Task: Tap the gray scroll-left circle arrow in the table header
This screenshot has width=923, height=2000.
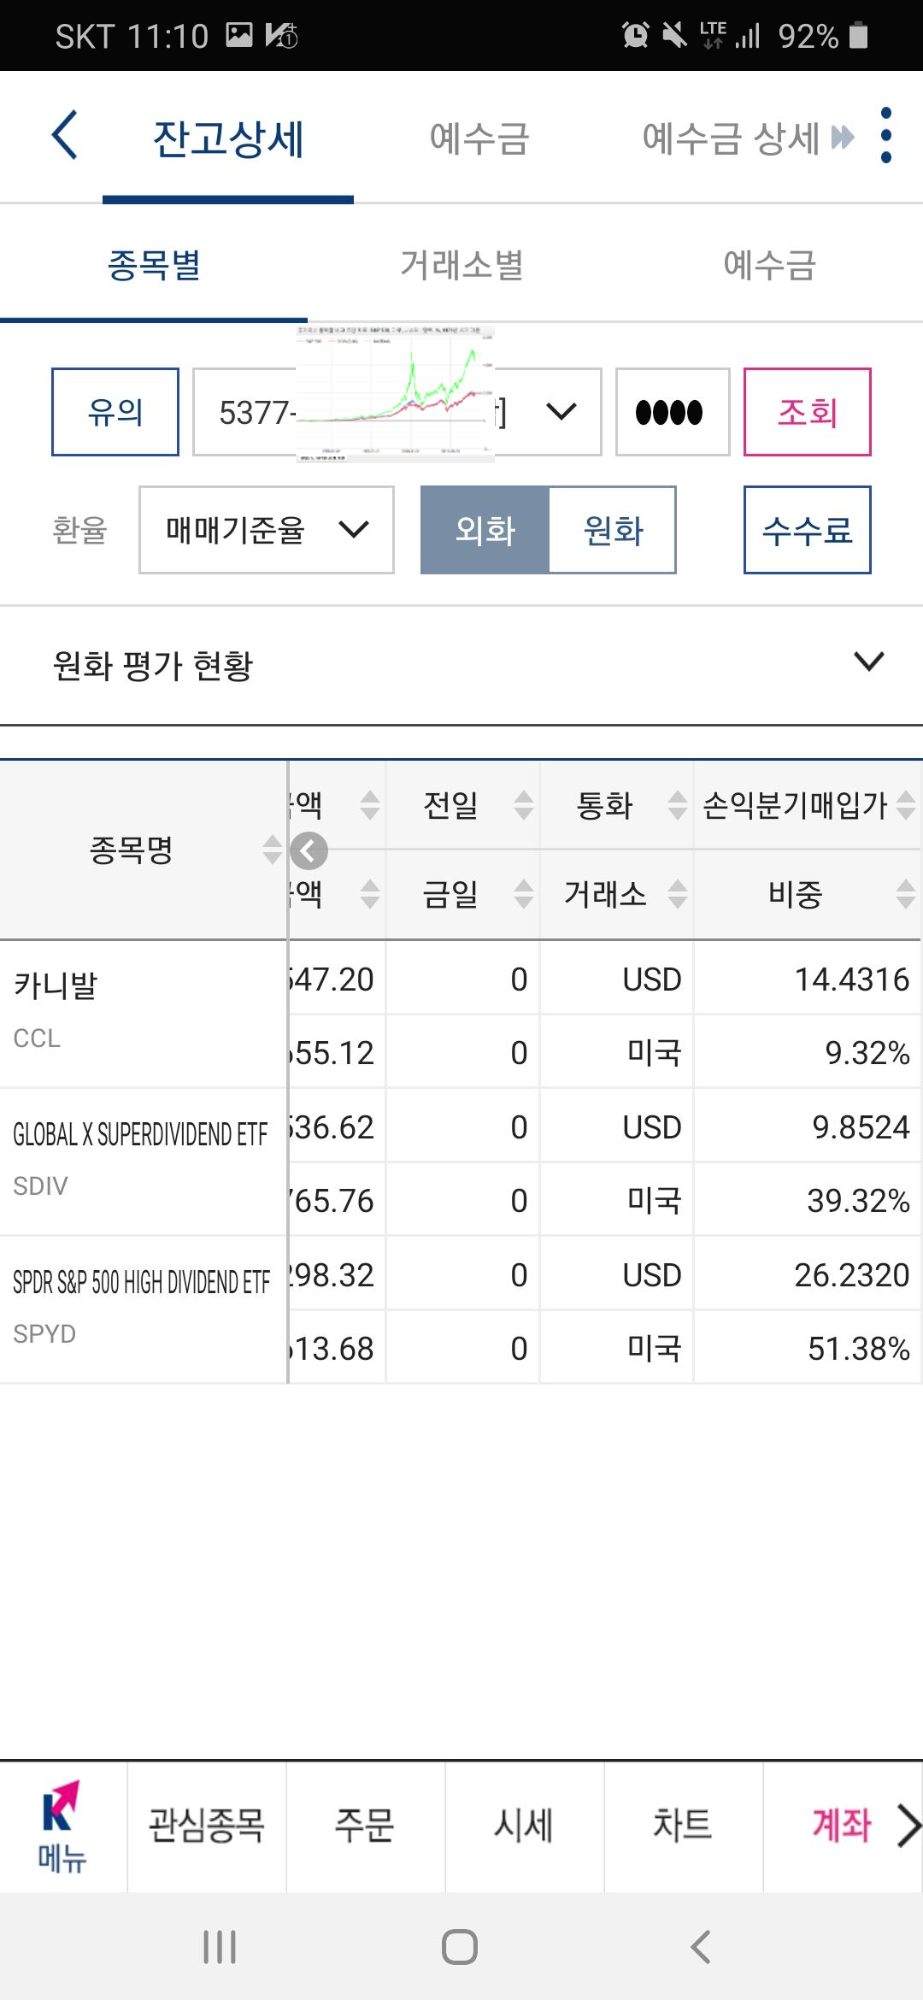Action: coord(309,851)
